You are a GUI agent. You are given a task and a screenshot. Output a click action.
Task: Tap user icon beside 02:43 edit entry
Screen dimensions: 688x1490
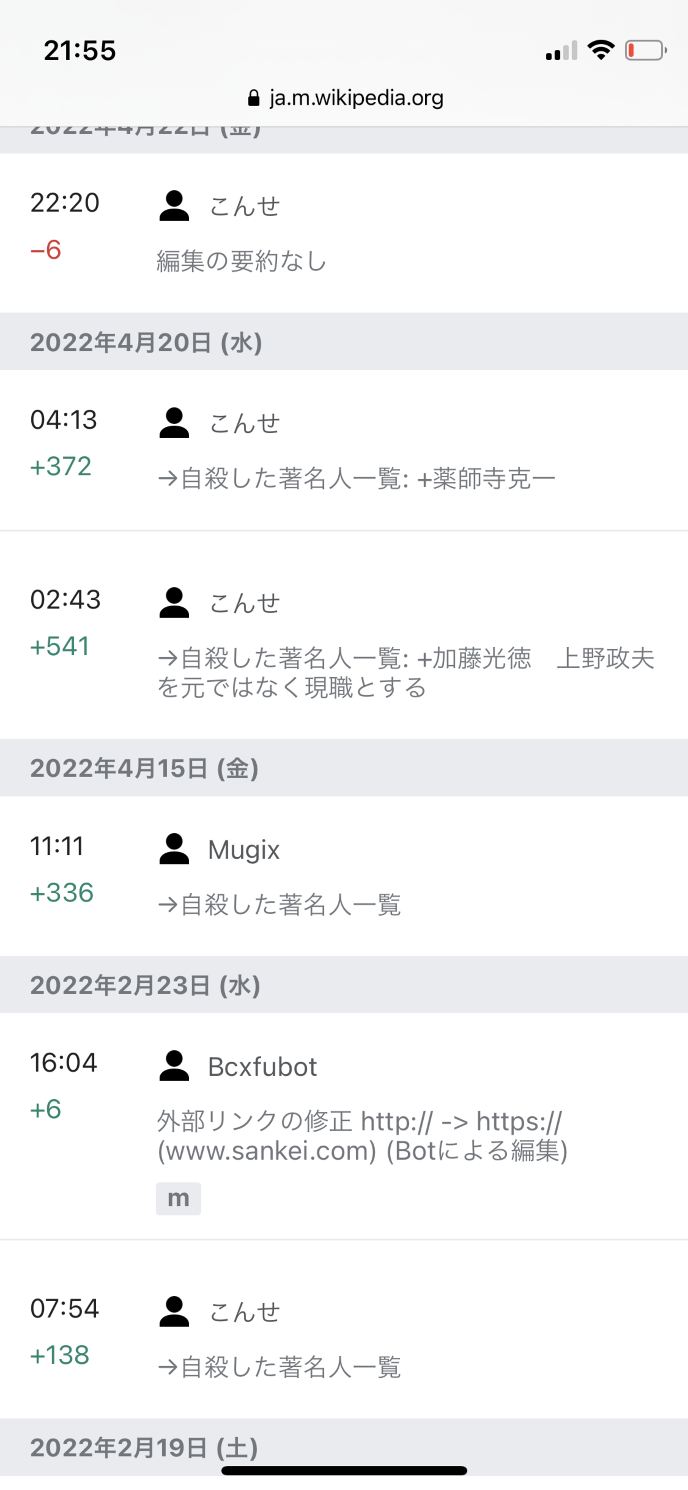175,603
